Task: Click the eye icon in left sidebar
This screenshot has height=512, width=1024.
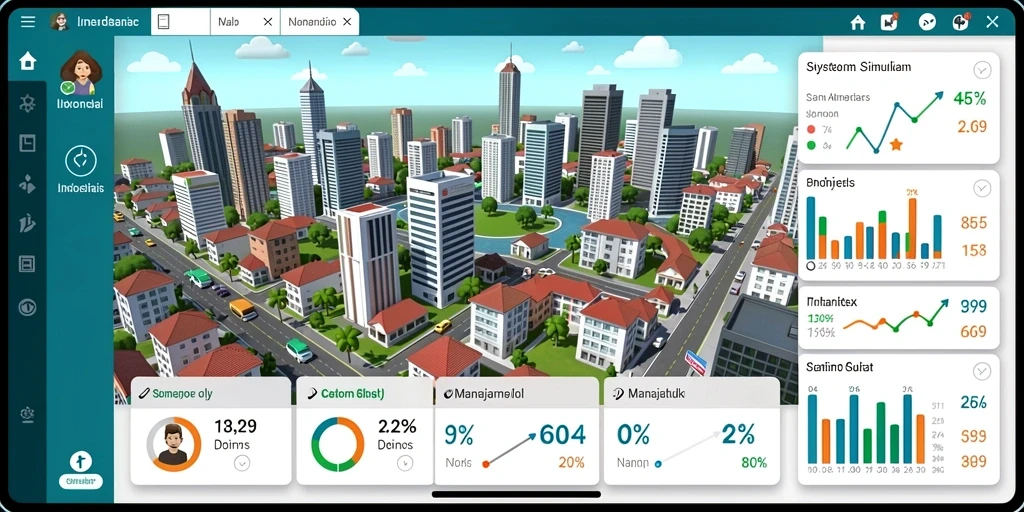Action: [27, 307]
